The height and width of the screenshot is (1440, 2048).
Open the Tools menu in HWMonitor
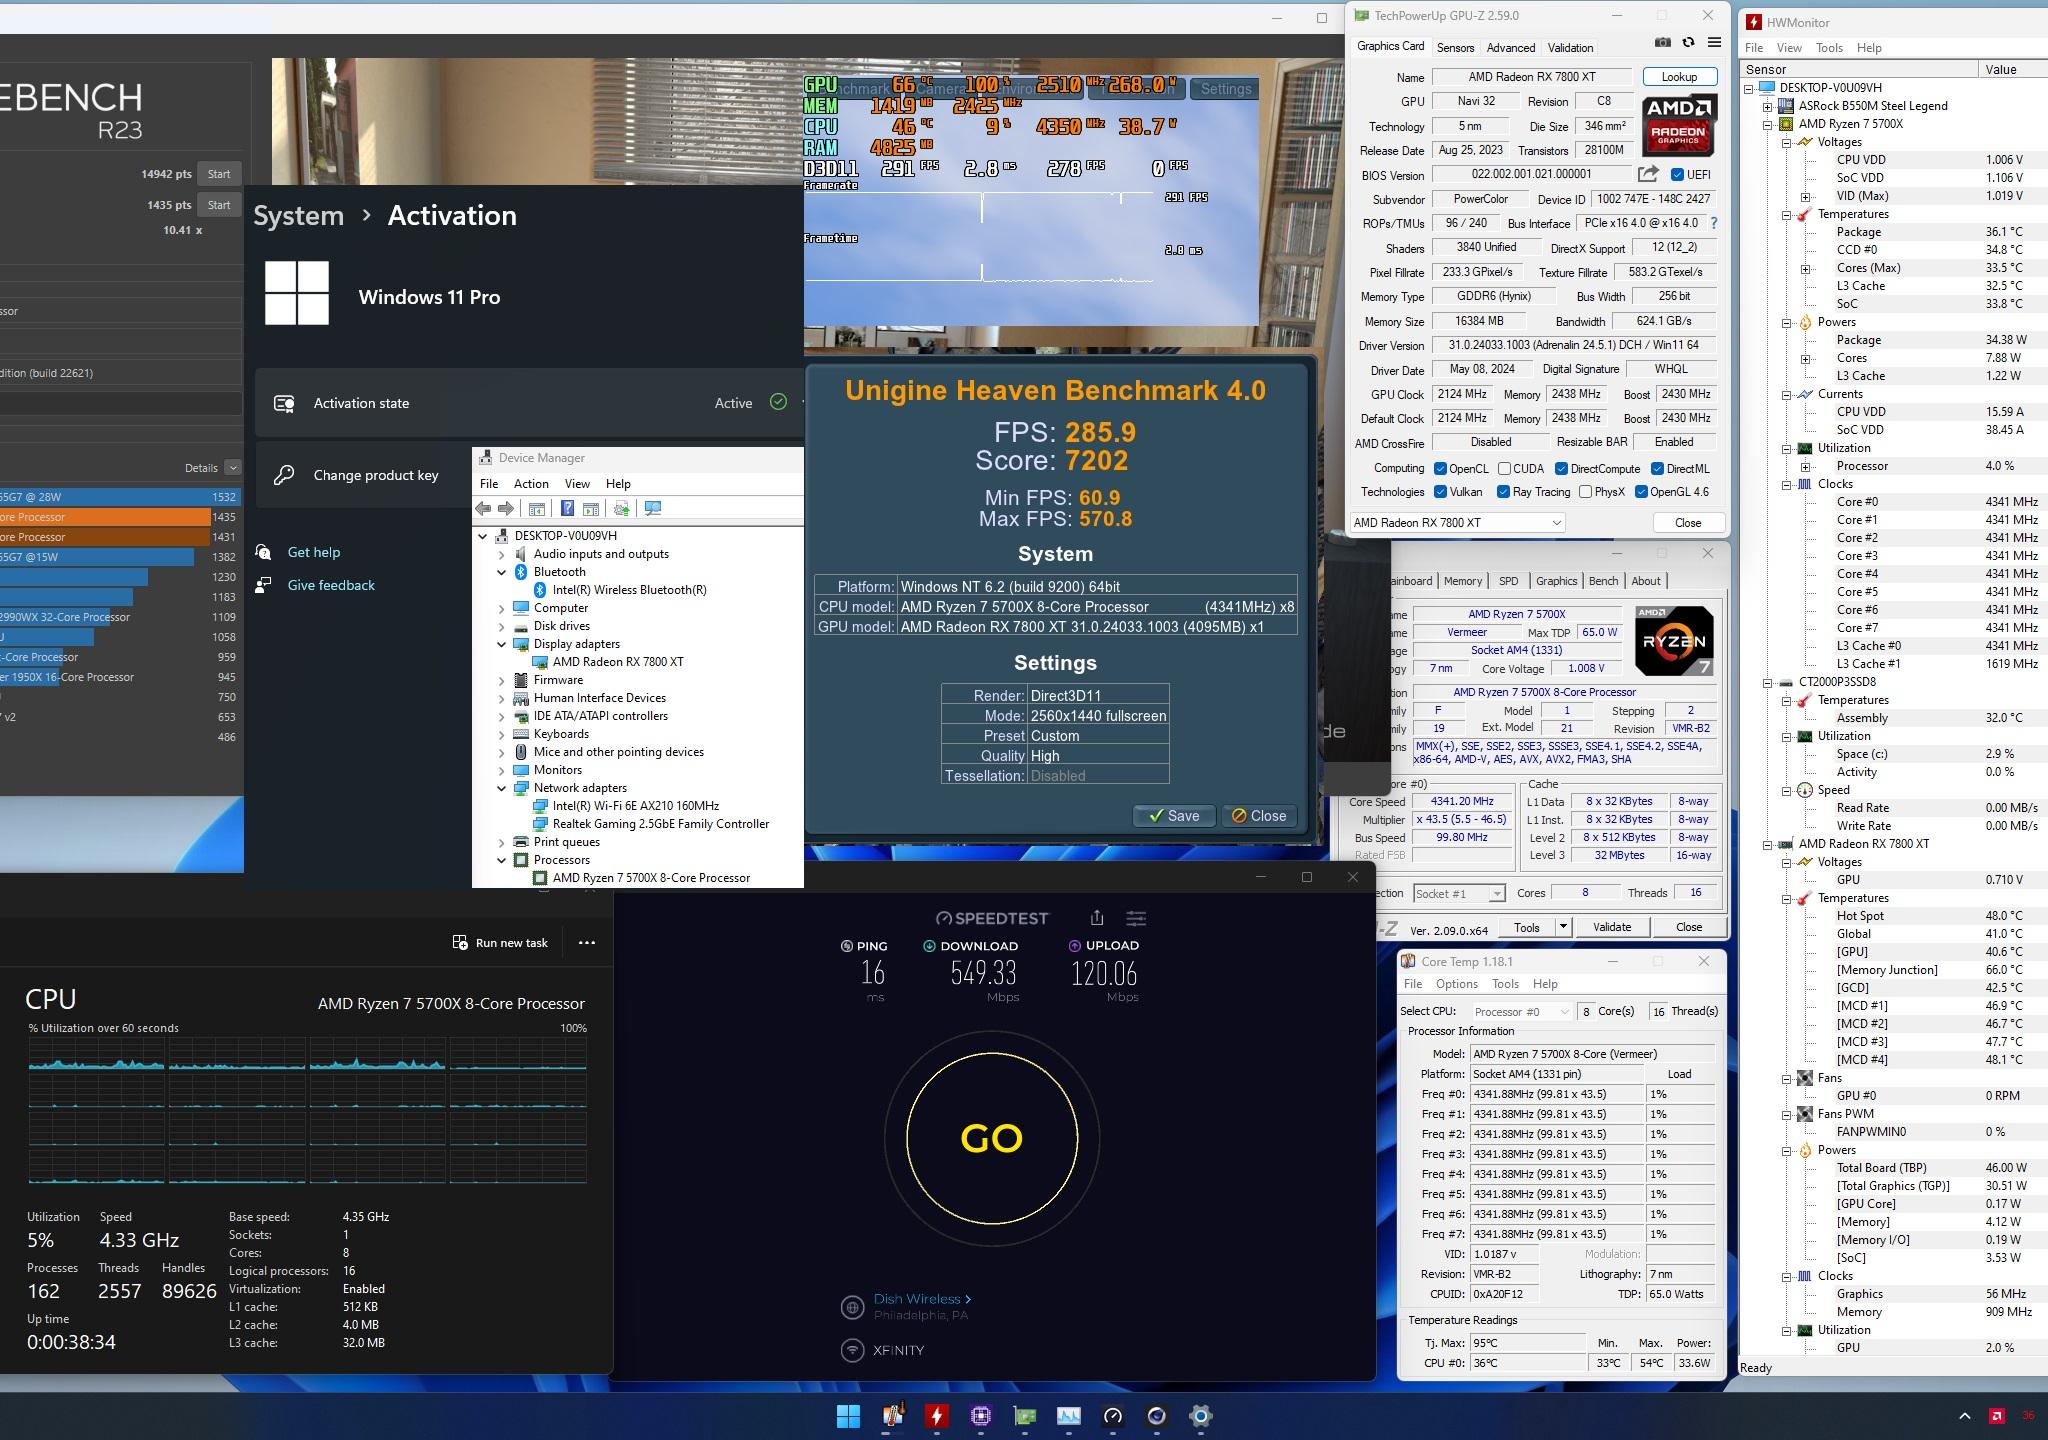[x=1829, y=48]
